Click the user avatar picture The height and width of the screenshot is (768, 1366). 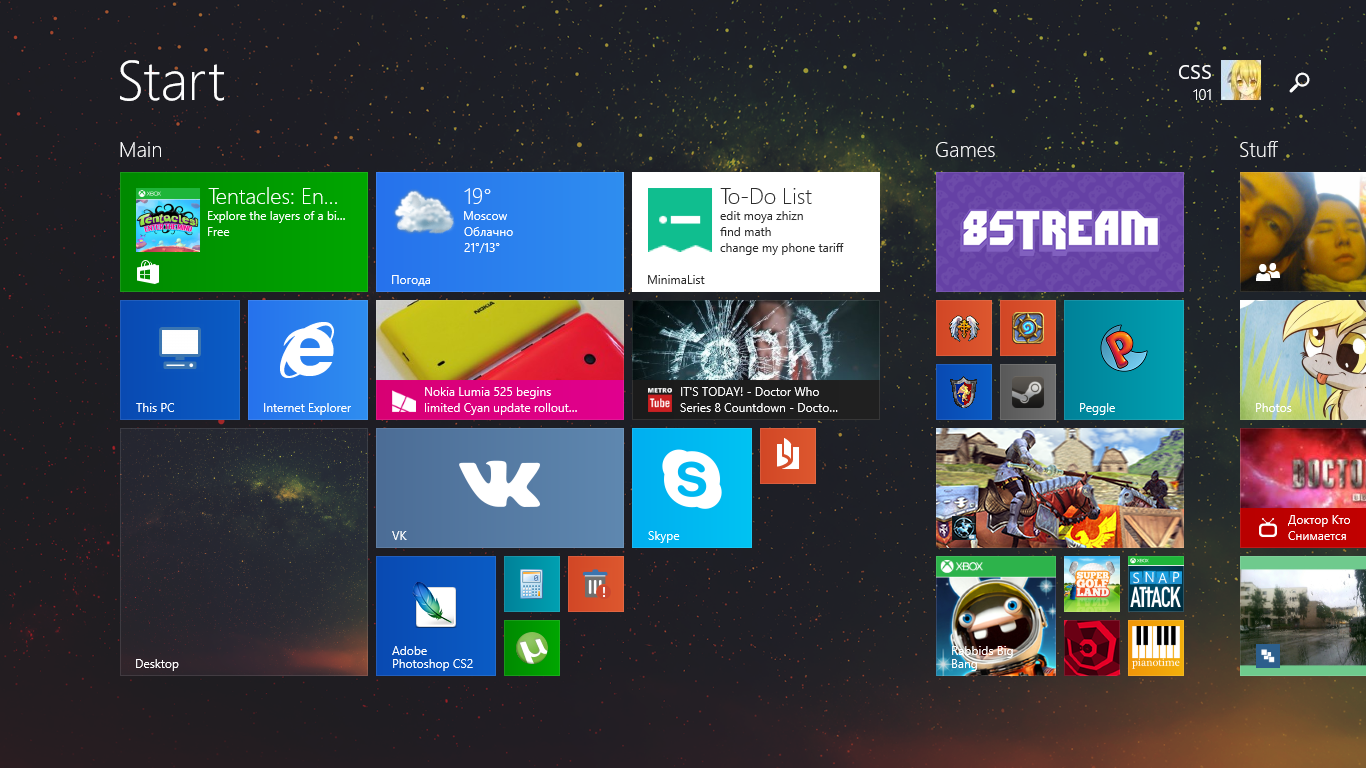pyautogui.click(x=1241, y=80)
